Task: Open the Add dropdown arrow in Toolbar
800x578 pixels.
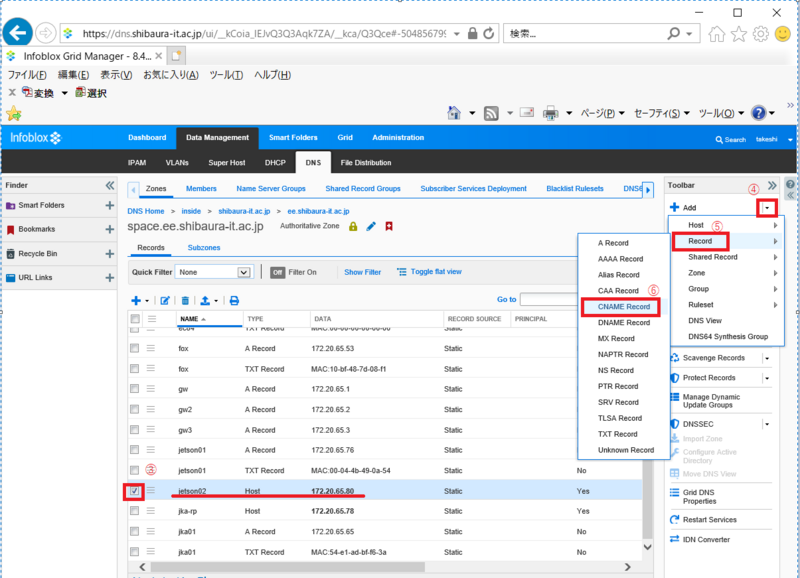Action: [767, 208]
